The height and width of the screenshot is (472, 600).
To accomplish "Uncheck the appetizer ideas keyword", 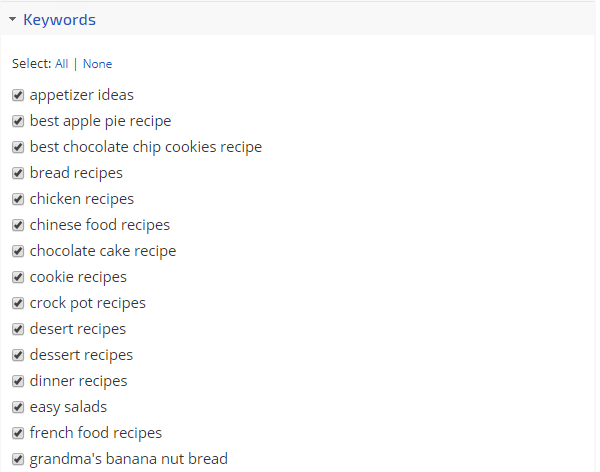I will pos(18,95).
